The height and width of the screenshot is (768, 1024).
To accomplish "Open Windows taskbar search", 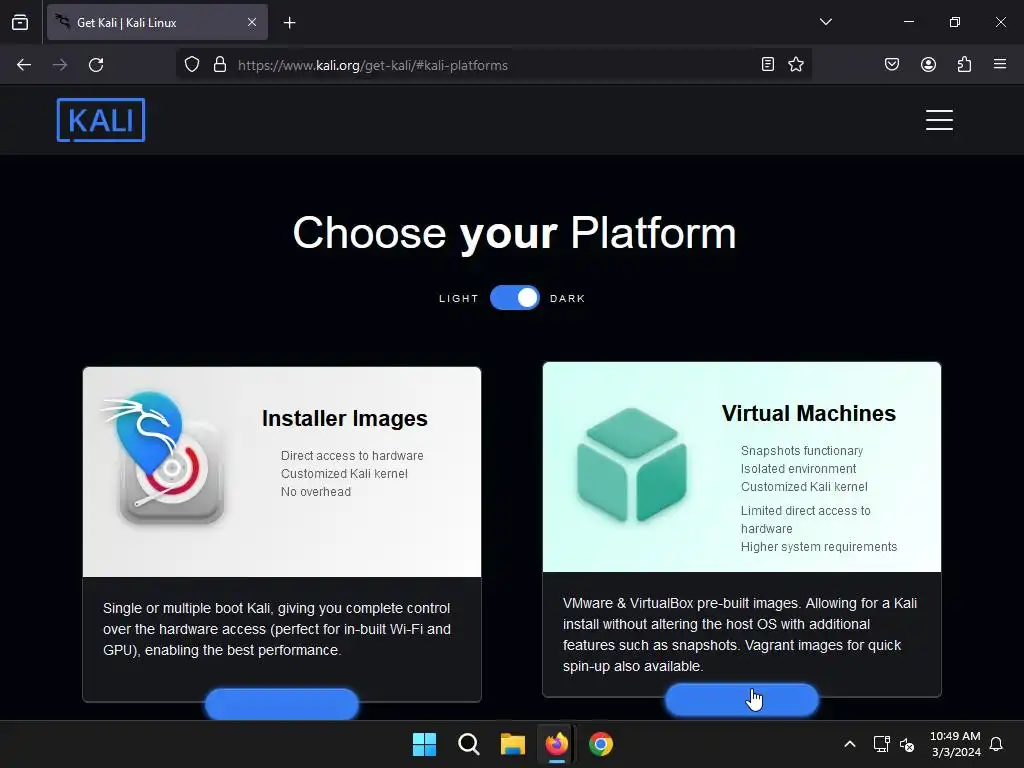I will (469, 744).
